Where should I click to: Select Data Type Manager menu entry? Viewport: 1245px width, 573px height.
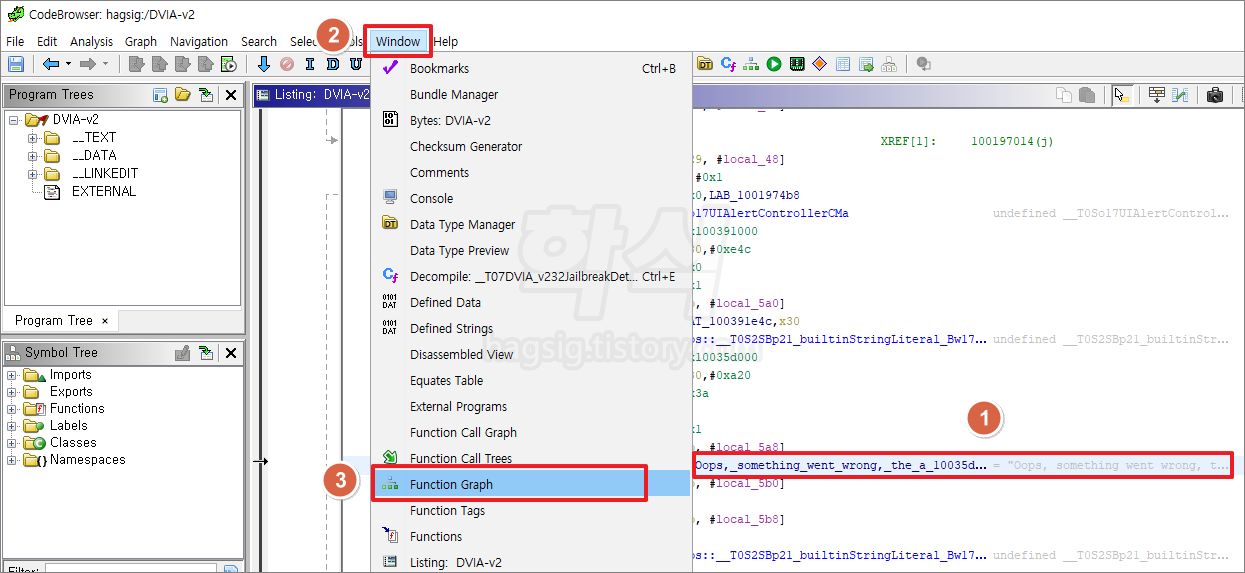click(531, 224)
